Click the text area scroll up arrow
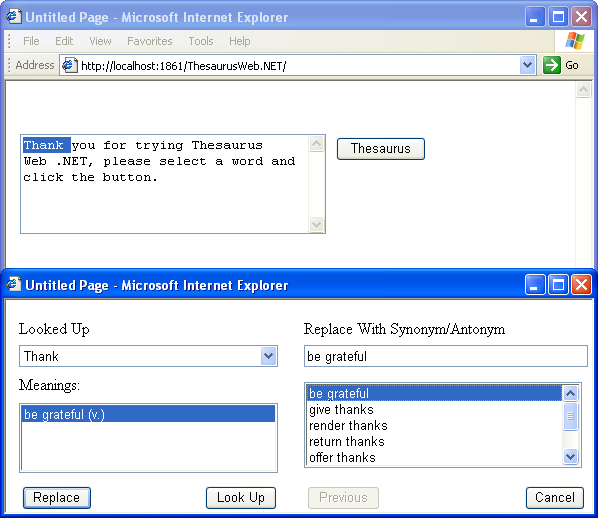 tap(316, 144)
